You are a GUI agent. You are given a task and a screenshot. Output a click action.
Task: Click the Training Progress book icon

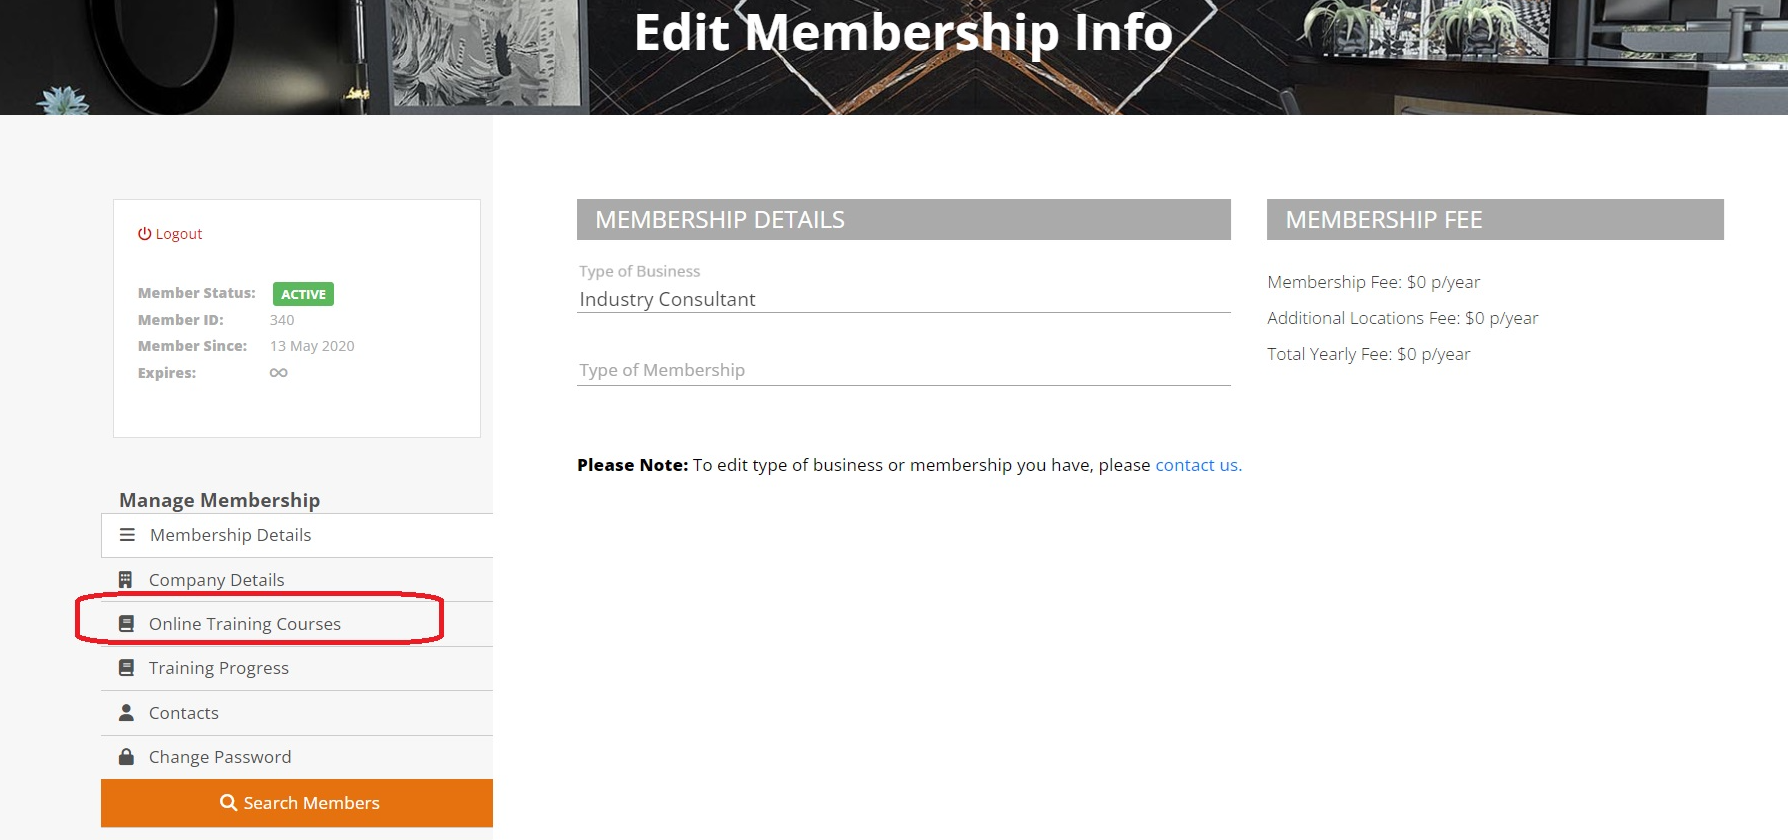[x=126, y=668]
